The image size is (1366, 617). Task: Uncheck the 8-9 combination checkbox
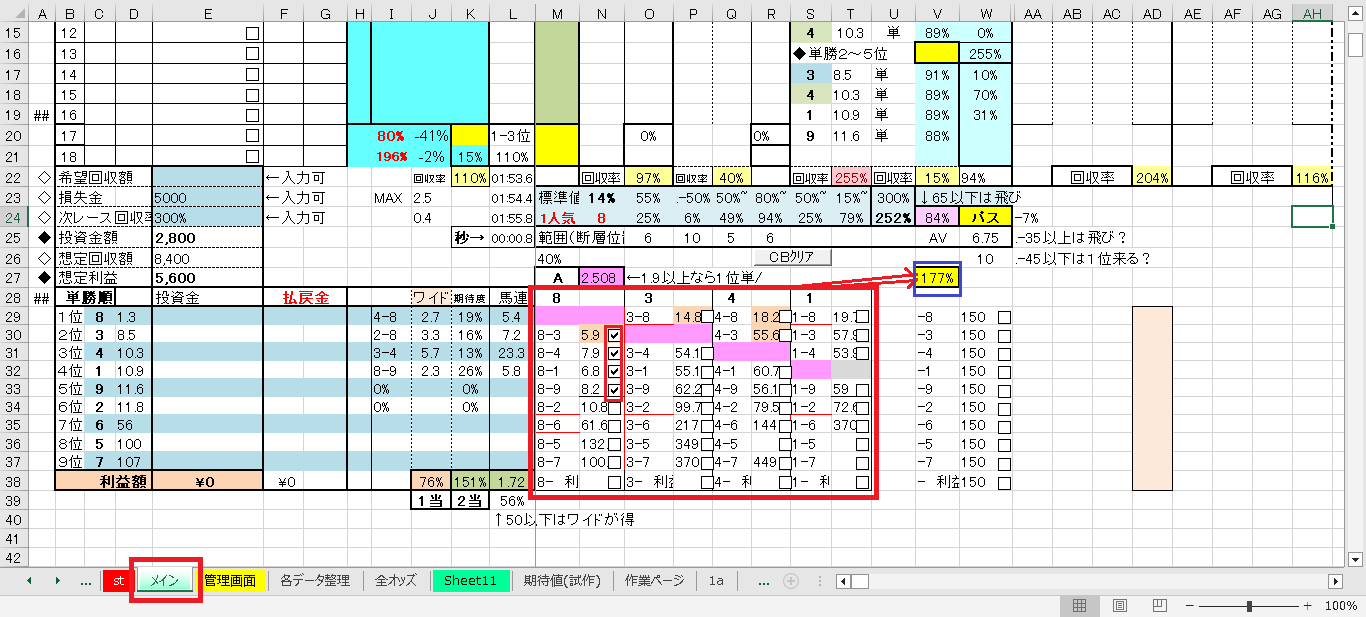614,390
